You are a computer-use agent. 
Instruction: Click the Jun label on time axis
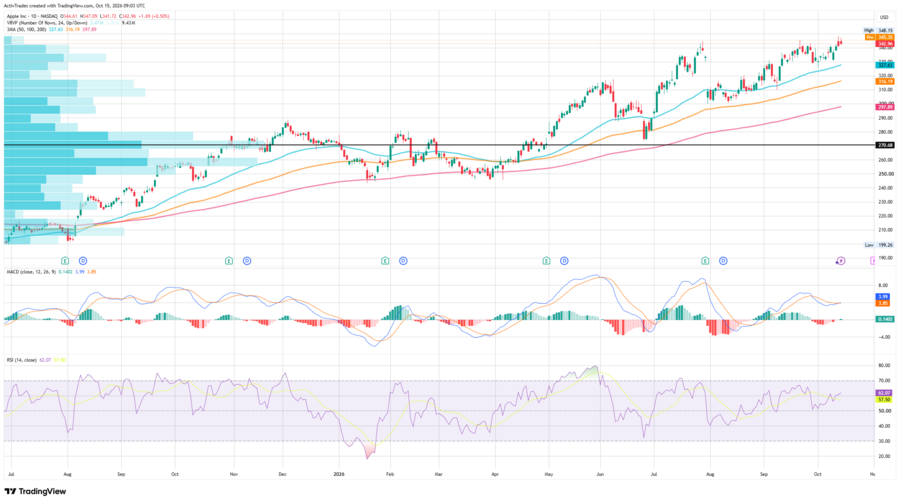click(x=600, y=474)
